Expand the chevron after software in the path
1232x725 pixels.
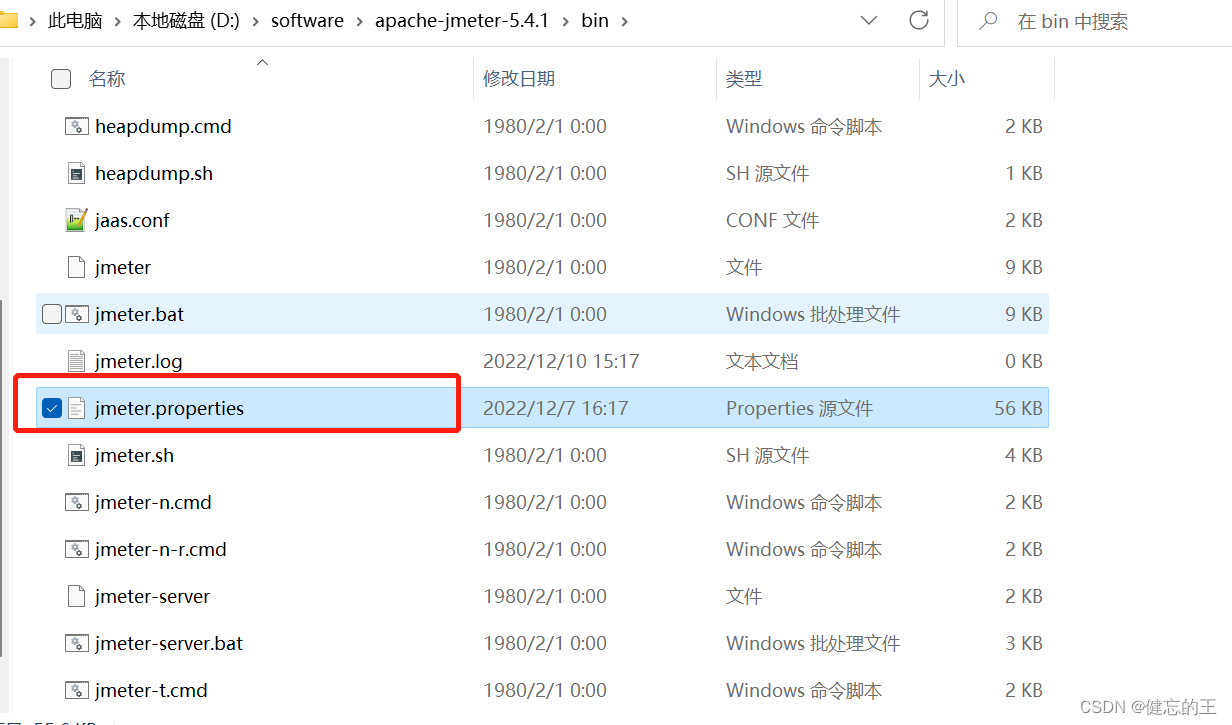[359, 20]
